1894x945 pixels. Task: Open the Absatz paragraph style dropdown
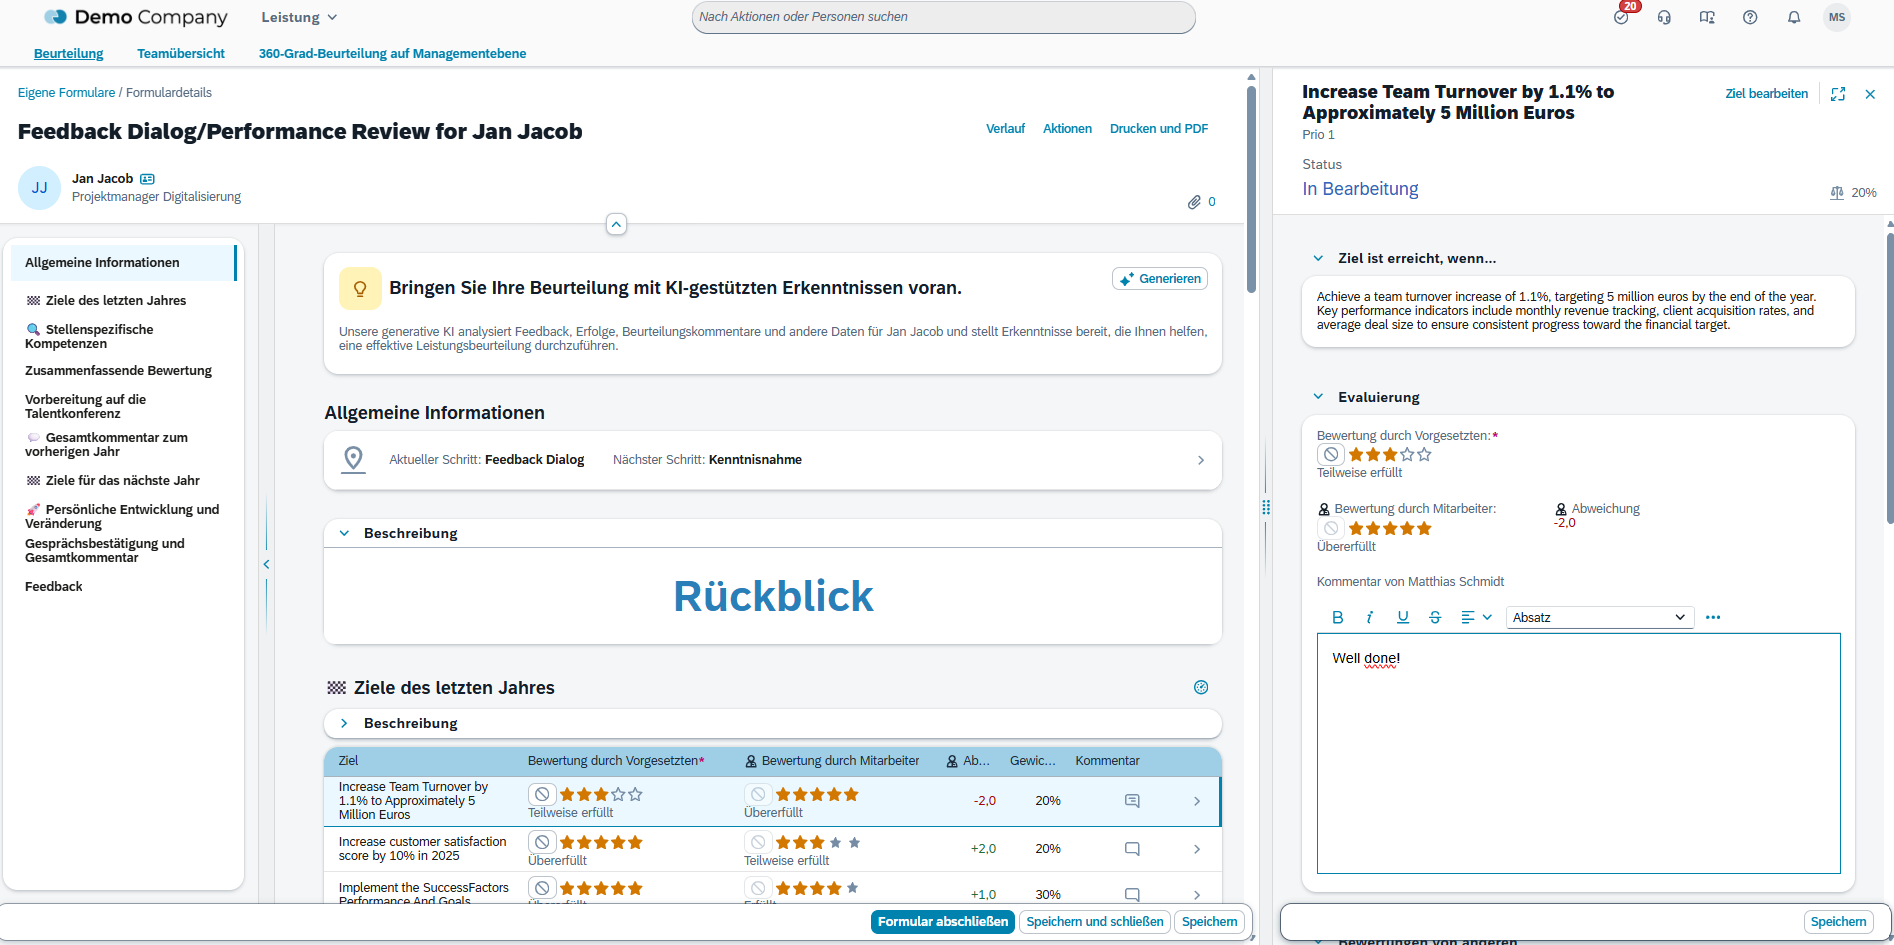1599,618
